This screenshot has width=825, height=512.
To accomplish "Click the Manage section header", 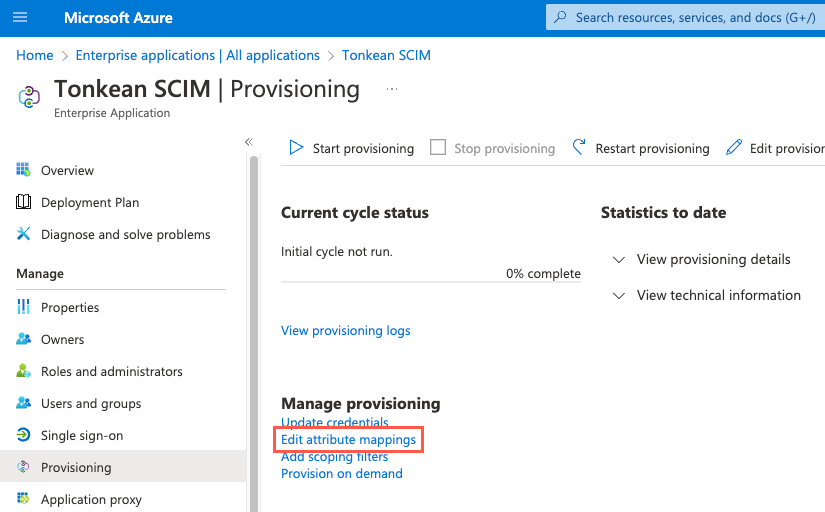I will [x=40, y=274].
